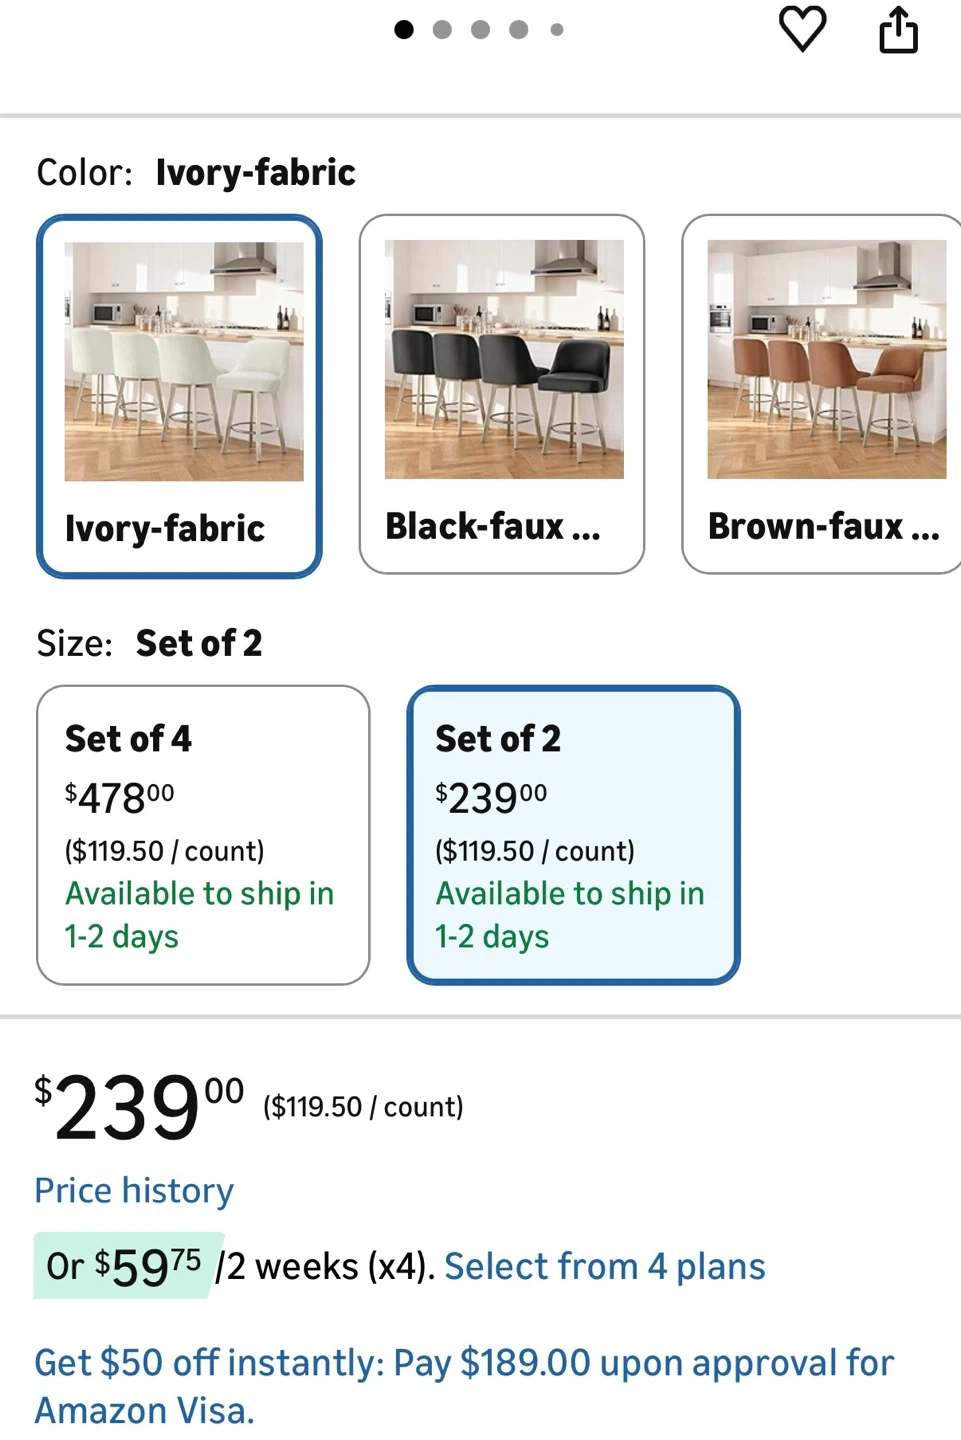Tap the Brown-faux stools thumbnail image
Image resolution: width=961 pixels, height=1440 pixels.
click(826, 359)
